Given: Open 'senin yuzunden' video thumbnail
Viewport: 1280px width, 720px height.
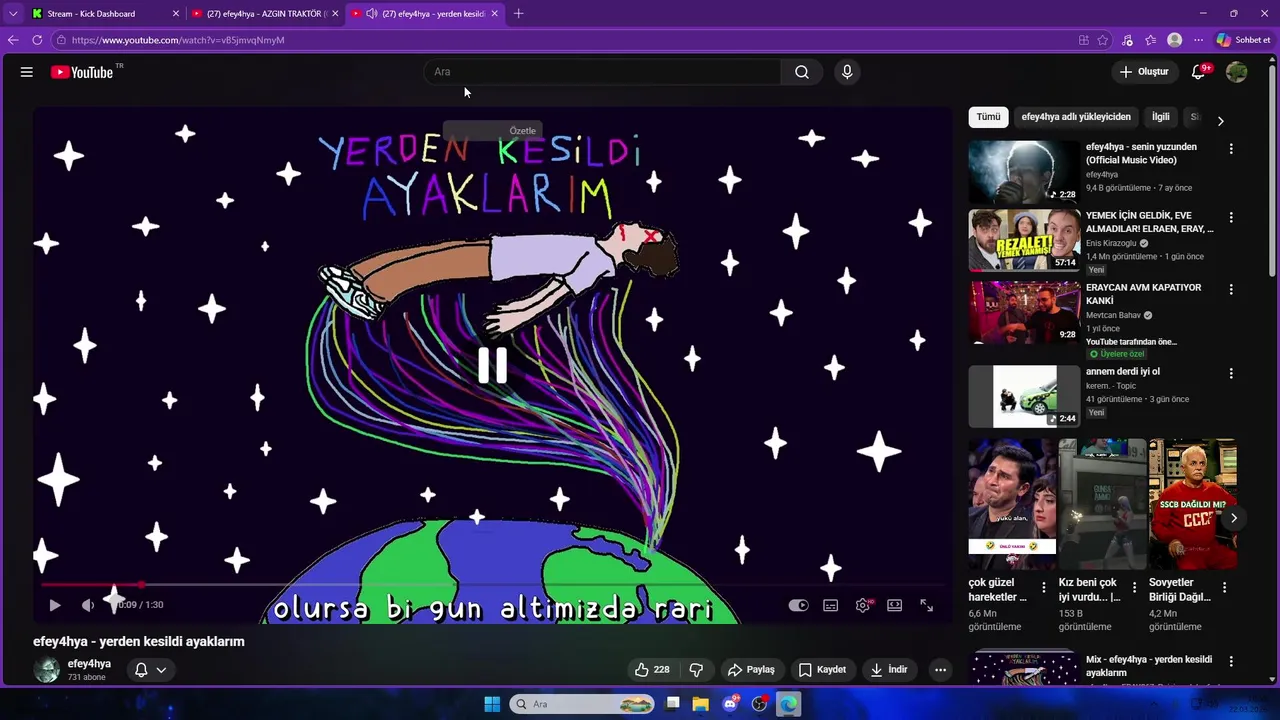Looking at the screenshot, I should click(1024, 172).
